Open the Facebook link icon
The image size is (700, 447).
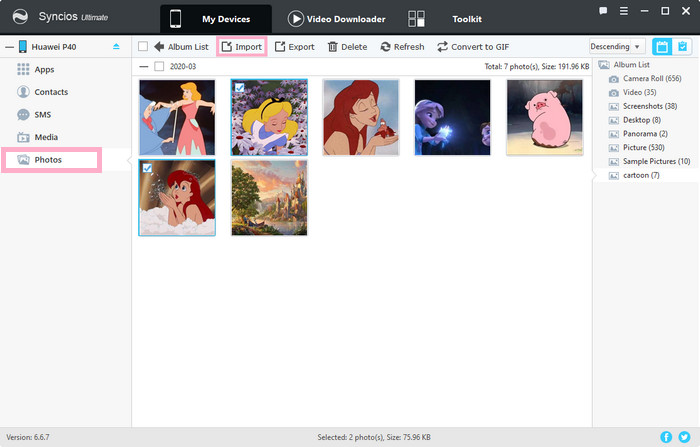pos(666,437)
